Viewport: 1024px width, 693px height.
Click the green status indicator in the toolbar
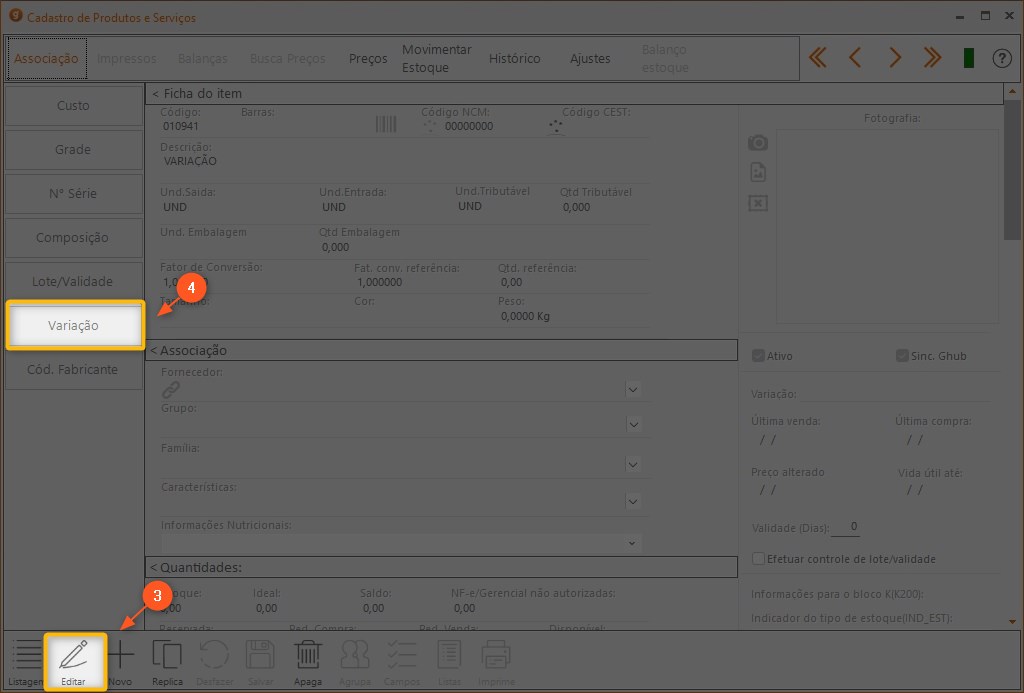click(968, 58)
